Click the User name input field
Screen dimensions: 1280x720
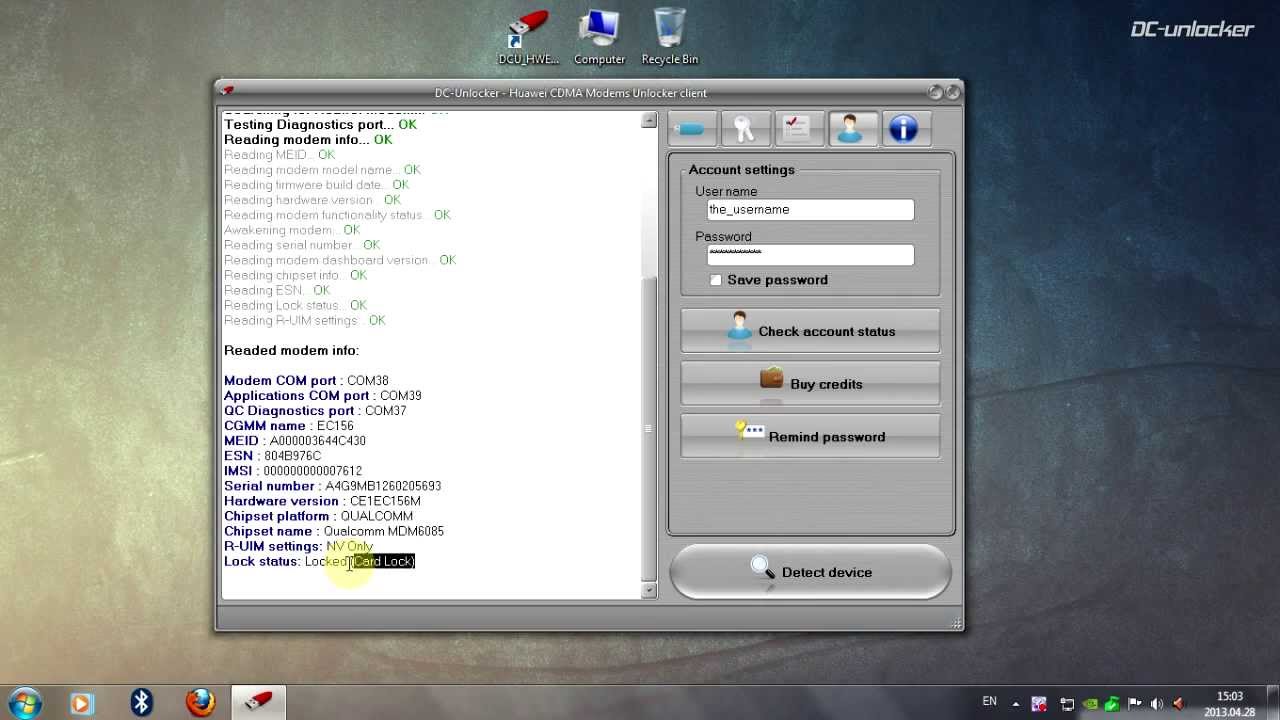coord(810,210)
